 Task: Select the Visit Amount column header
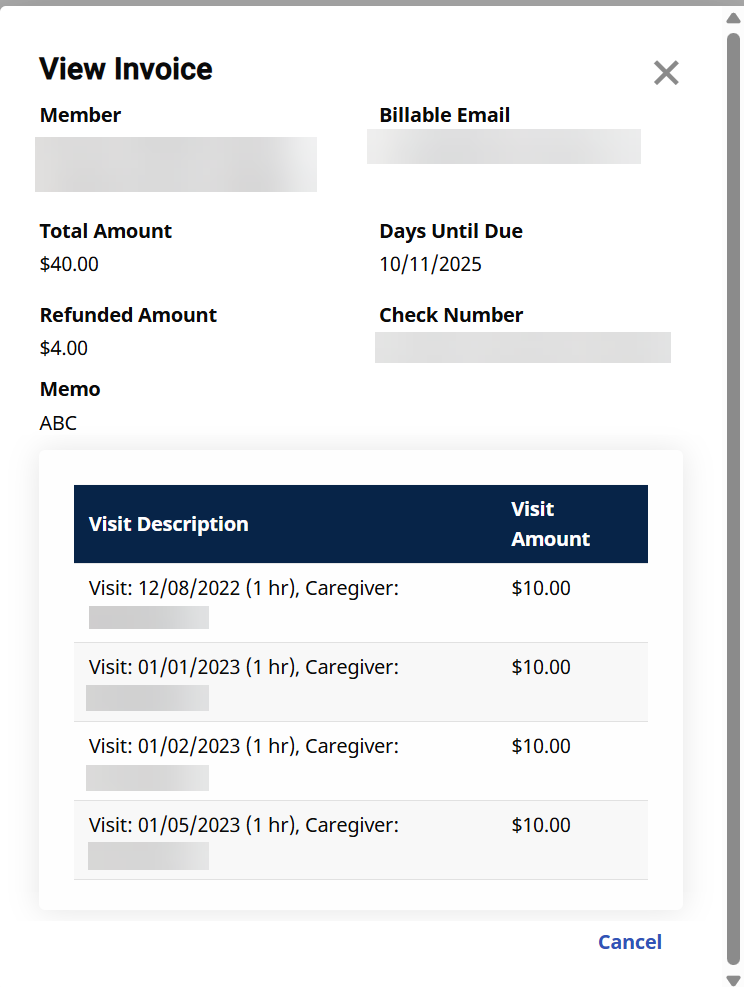tap(550, 524)
